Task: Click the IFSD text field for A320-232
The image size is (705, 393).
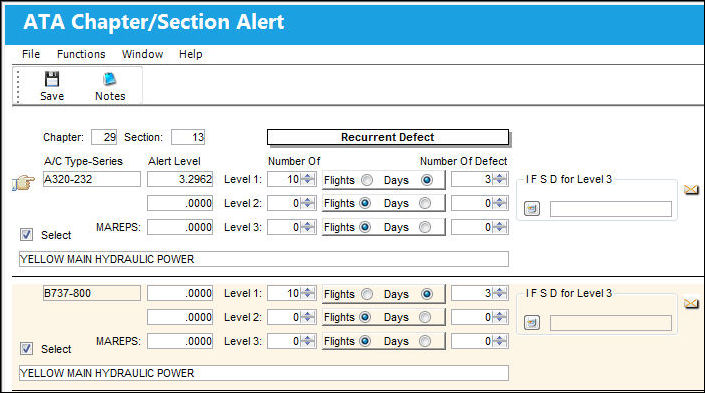Action: pos(611,209)
